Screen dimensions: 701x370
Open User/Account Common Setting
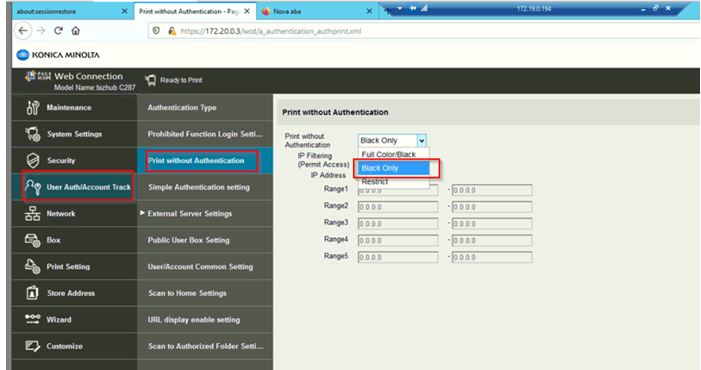(x=205, y=266)
